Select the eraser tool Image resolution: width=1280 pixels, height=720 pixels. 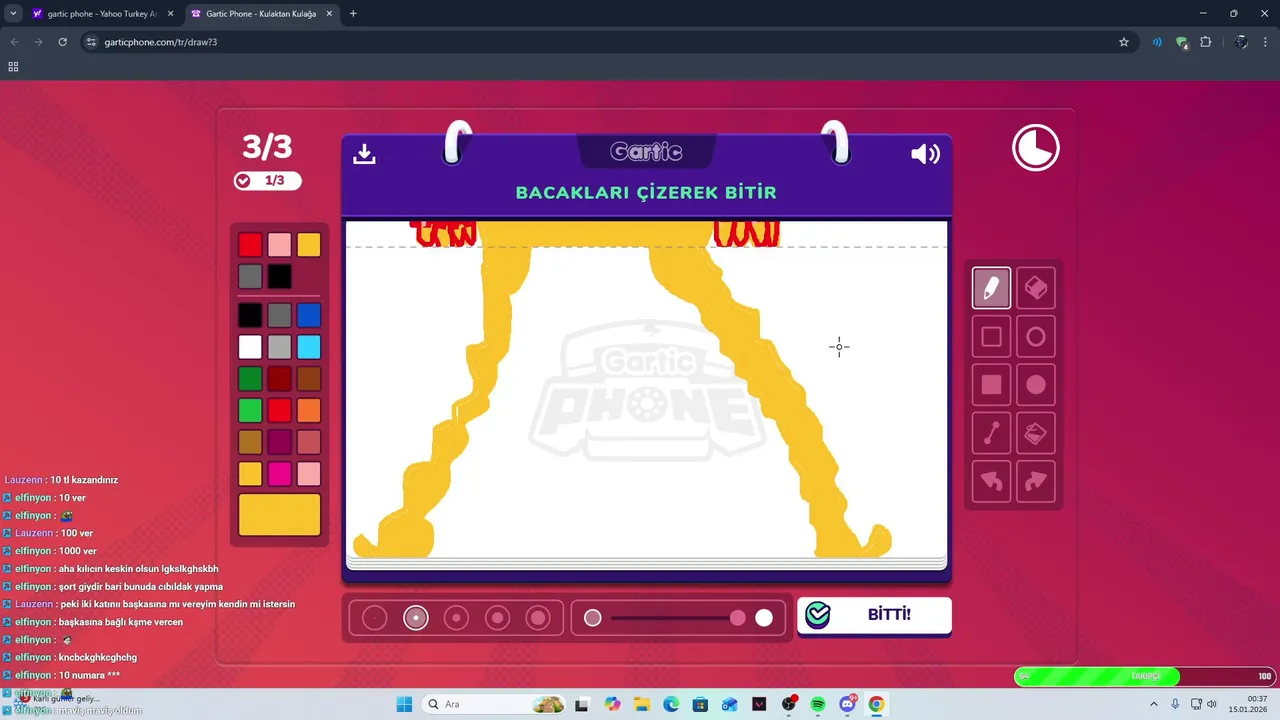1036,288
